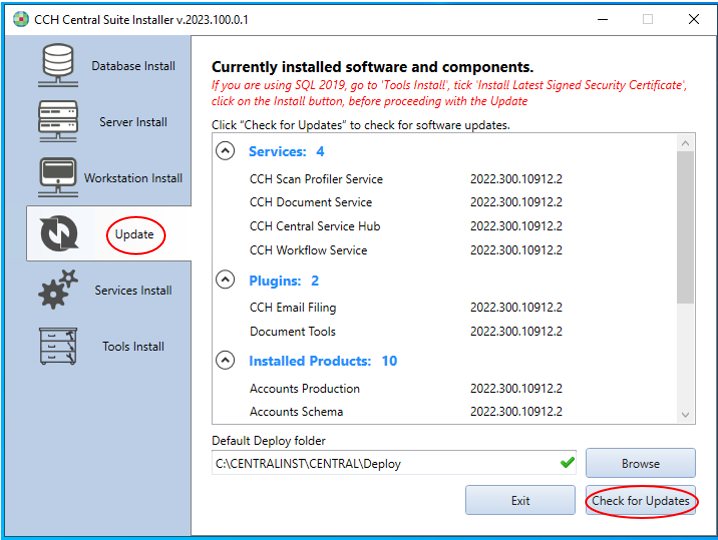Switch to Workstation Install tab
The width and height of the screenshot is (718, 540).
(x=109, y=178)
